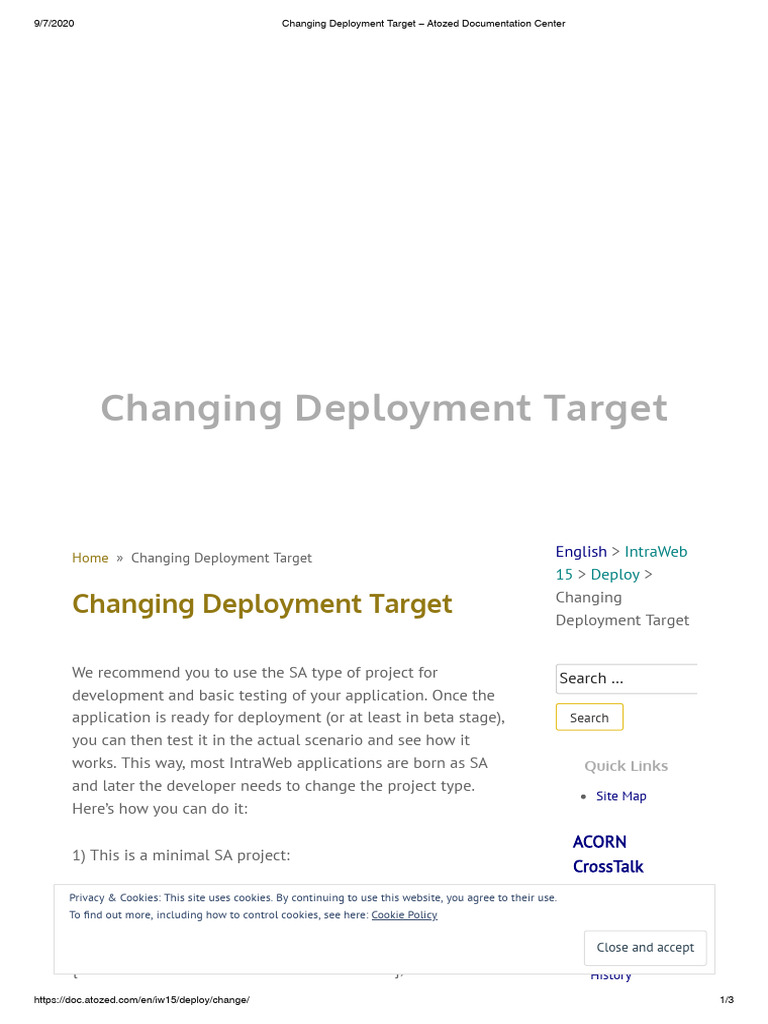Click the Privacy & Cookies notice text
This screenshot has height=1024, width=768.
[x=313, y=906]
